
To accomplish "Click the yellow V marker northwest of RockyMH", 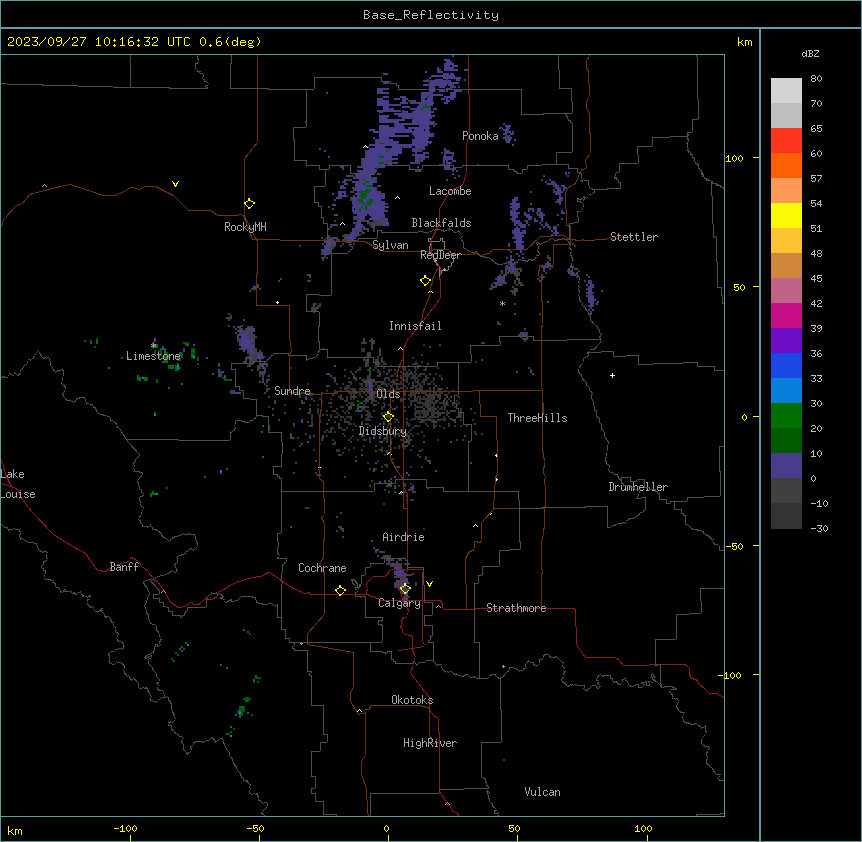I will point(175,184).
